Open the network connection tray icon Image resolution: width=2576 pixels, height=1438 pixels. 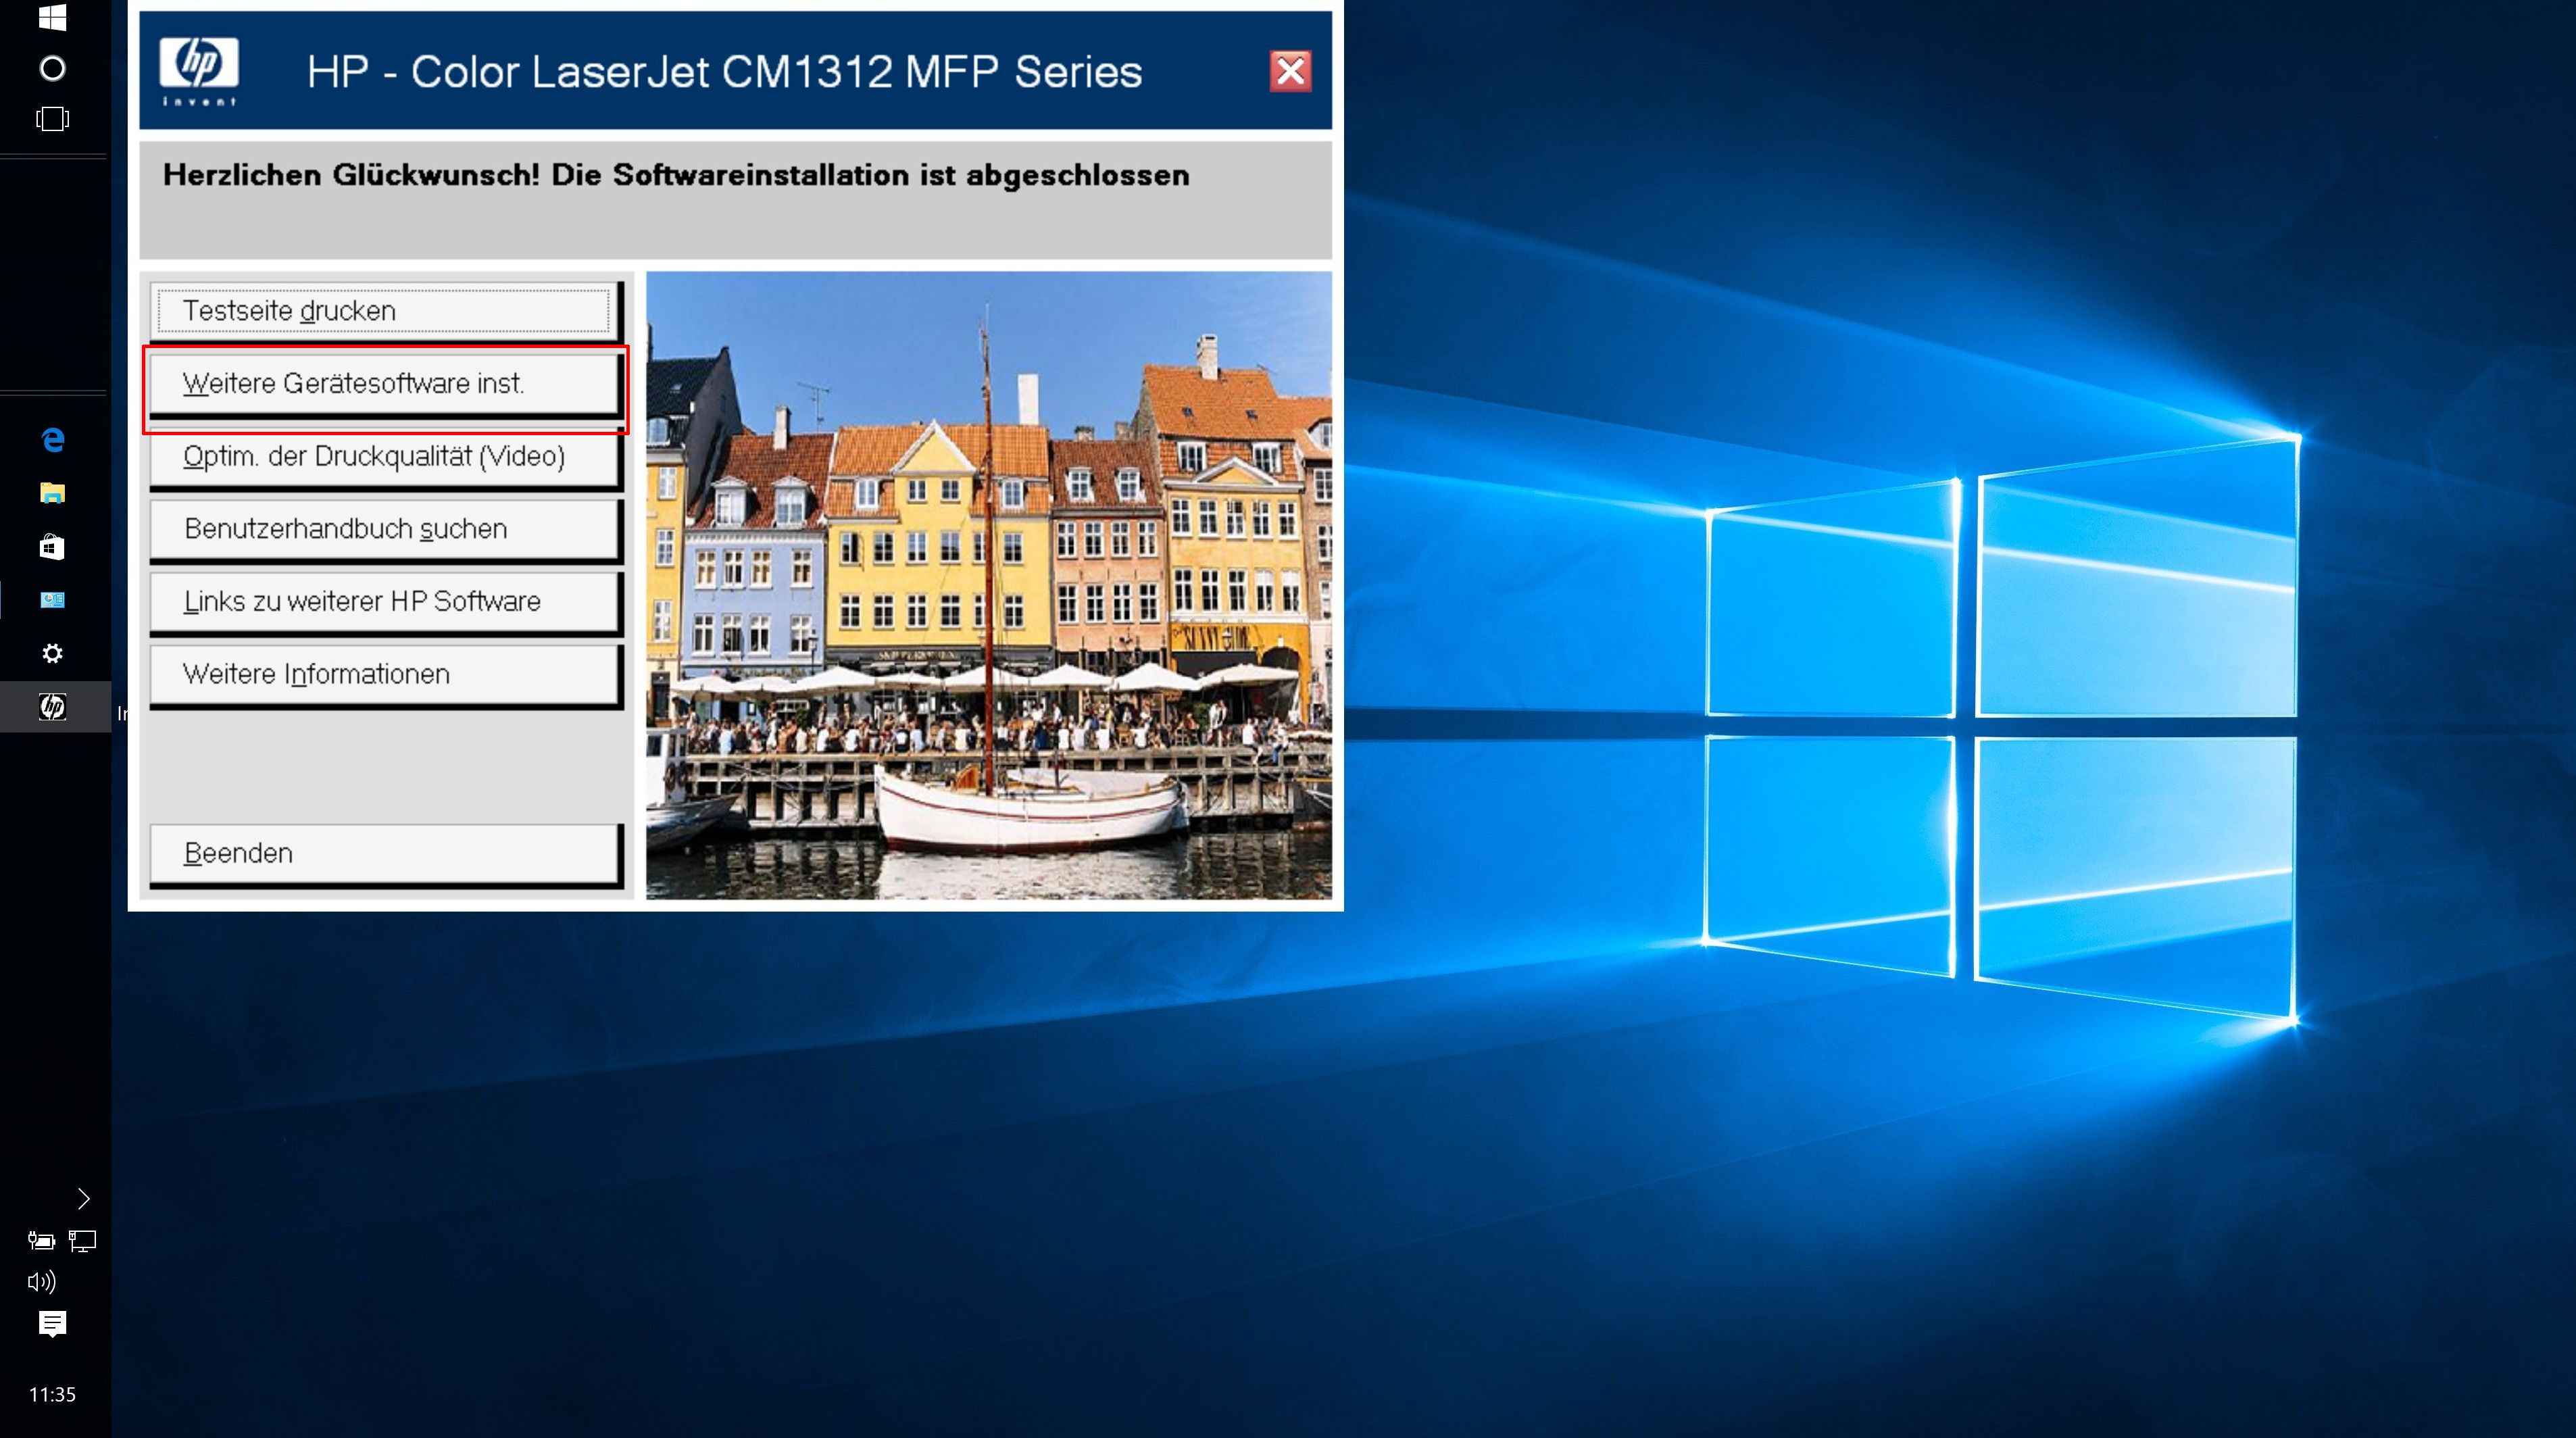(x=82, y=1241)
